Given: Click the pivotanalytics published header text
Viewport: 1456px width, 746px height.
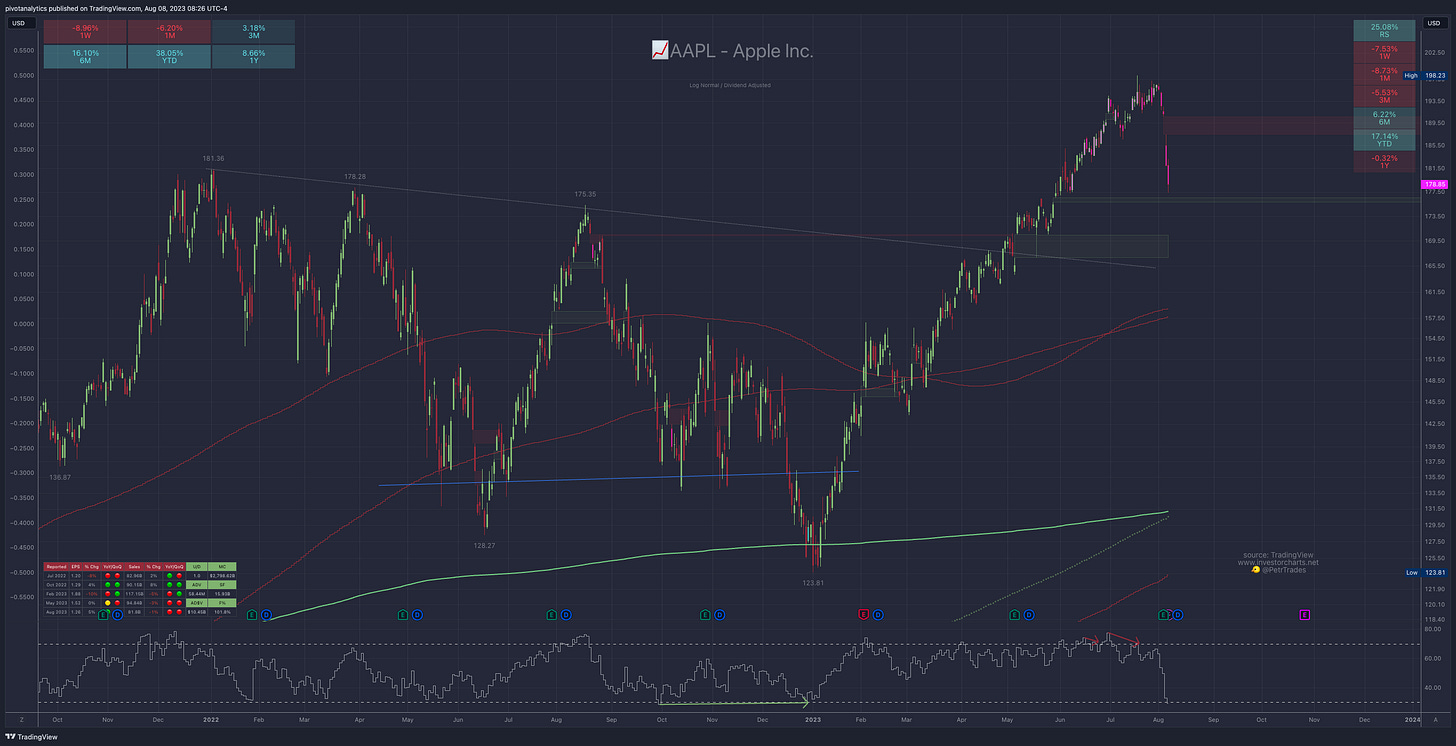Looking at the screenshot, I should tap(115, 7).
